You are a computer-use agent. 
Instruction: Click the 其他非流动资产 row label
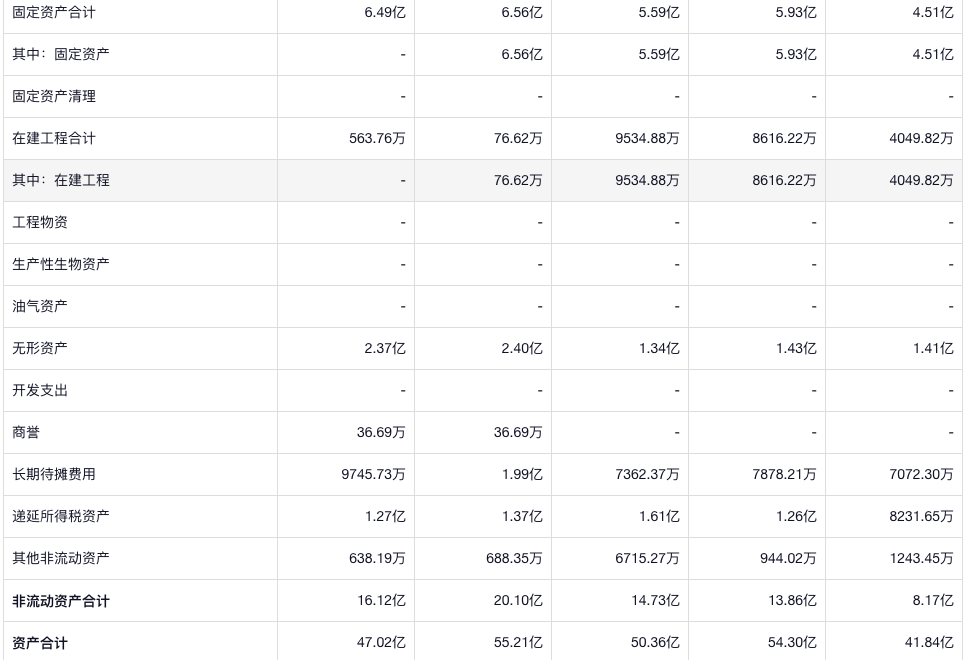pyautogui.click(x=61, y=559)
